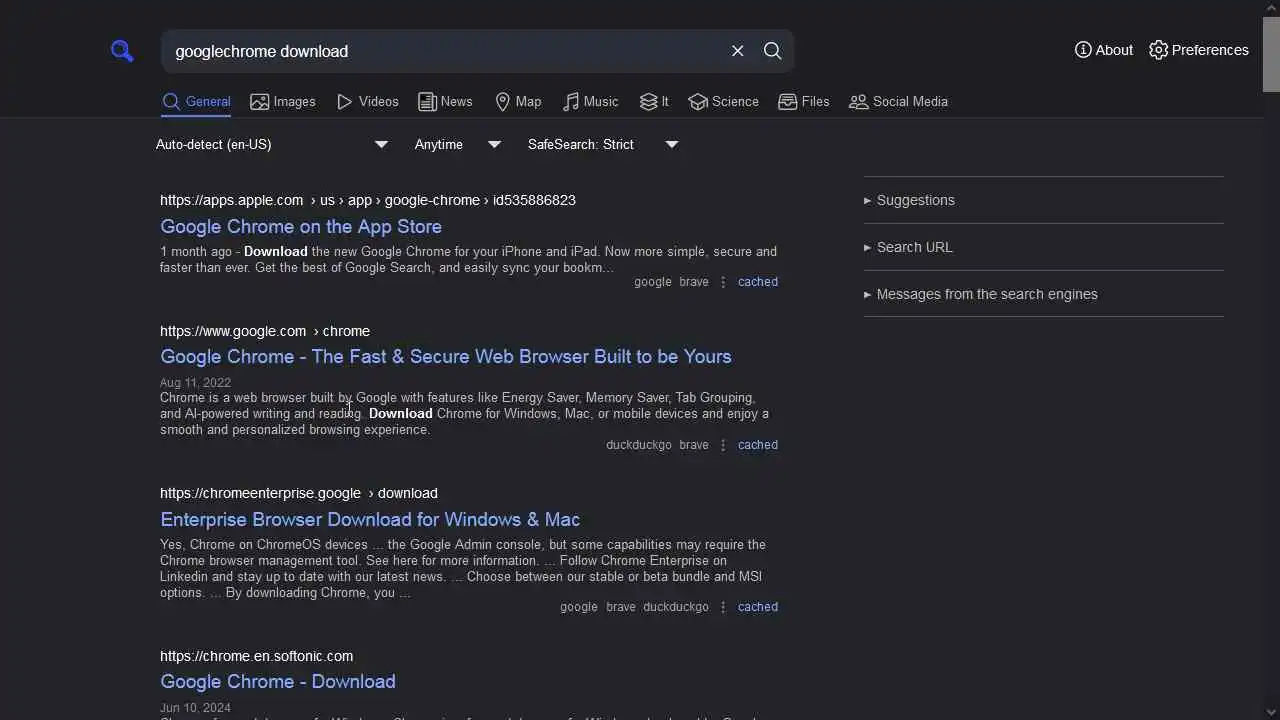Open the Google Chrome - Download softonic result
The width and height of the screenshot is (1280, 720).
278,682
